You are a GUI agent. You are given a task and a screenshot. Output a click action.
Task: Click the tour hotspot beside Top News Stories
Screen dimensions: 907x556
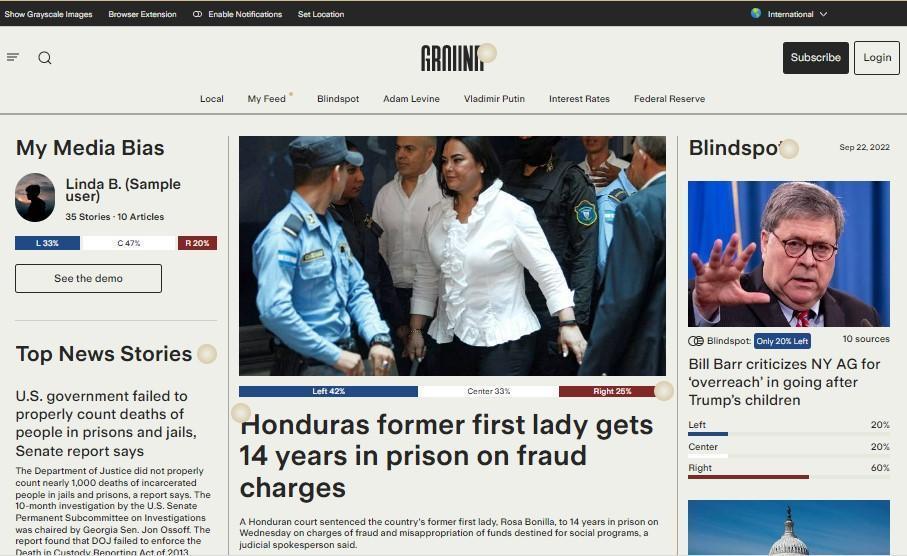(x=207, y=354)
